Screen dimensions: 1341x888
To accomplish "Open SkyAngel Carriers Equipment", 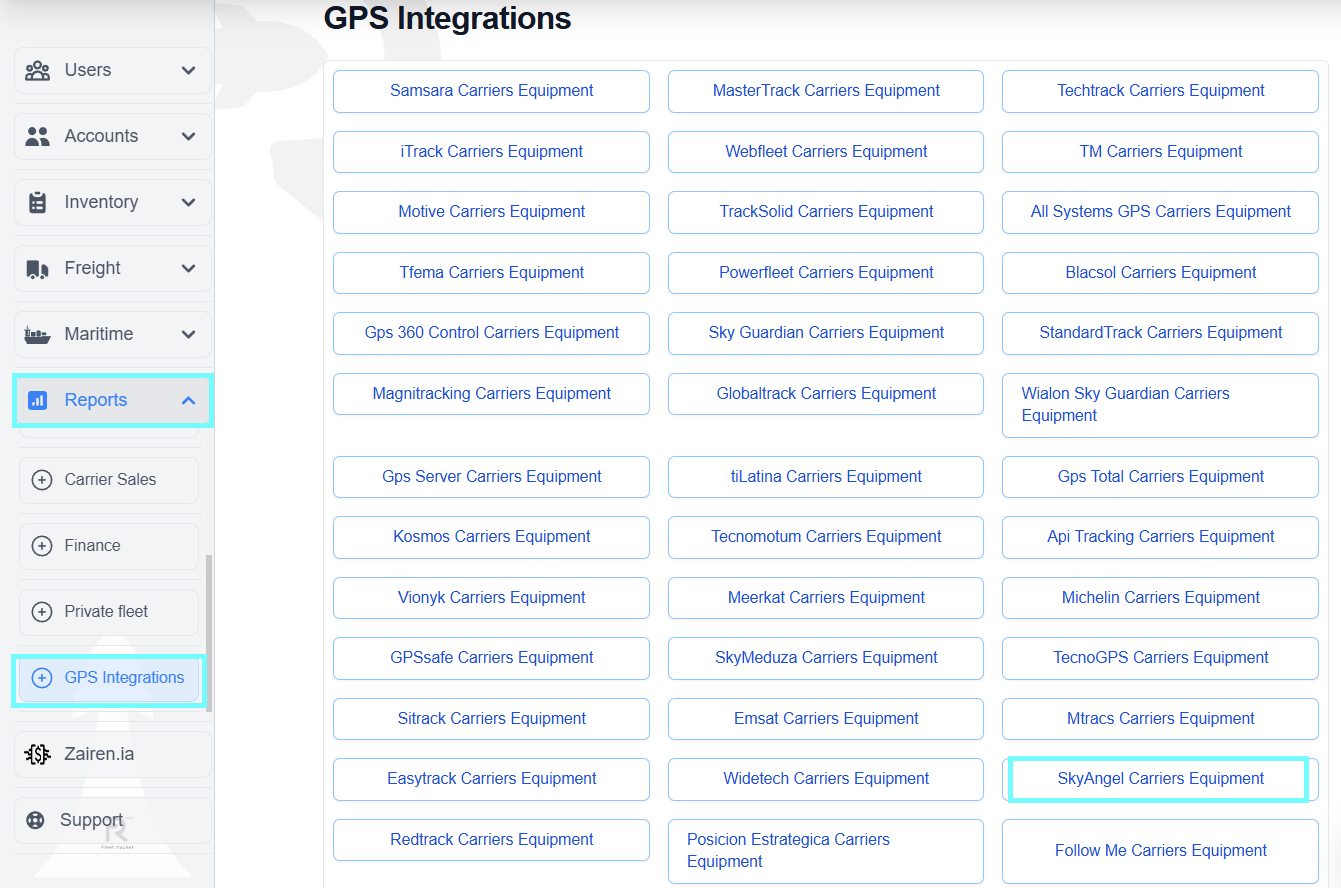I will pyautogui.click(x=1160, y=779).
